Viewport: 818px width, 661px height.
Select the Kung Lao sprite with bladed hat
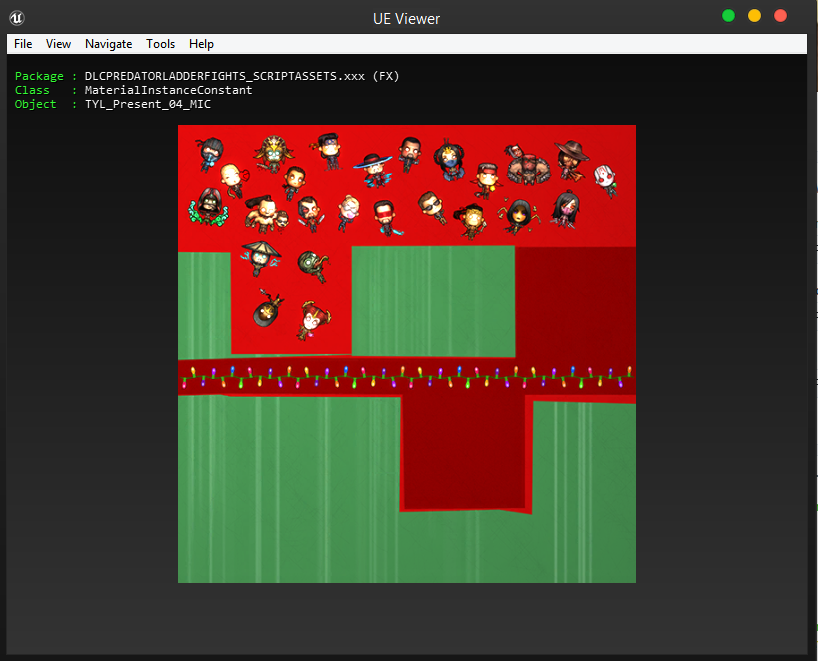coord(373,168)
